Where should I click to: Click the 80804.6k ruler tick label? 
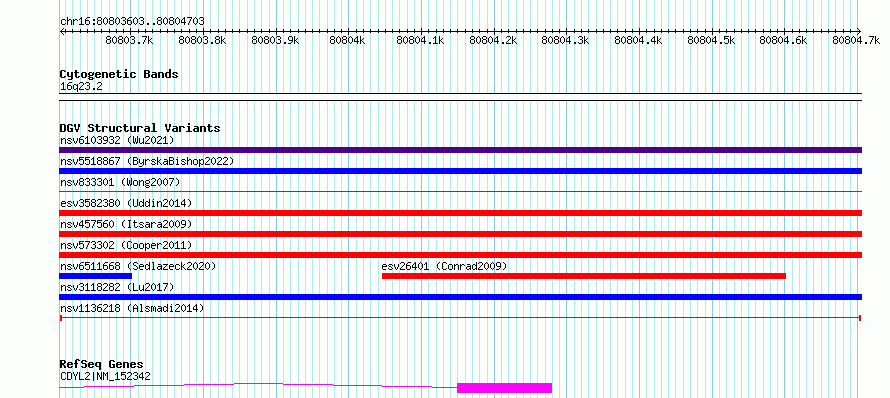pos(783,40)
